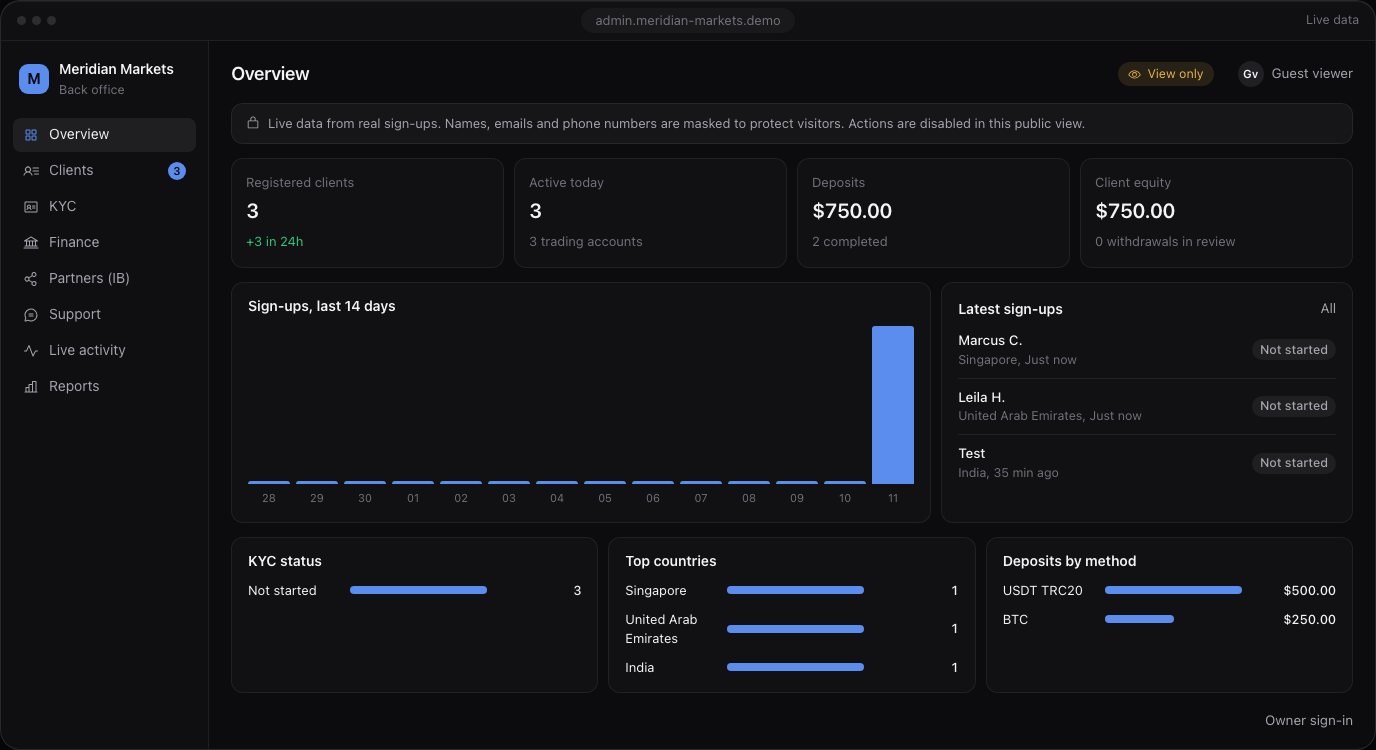Click the Overview grid icon in sidebar

click(x=31, y=135)
